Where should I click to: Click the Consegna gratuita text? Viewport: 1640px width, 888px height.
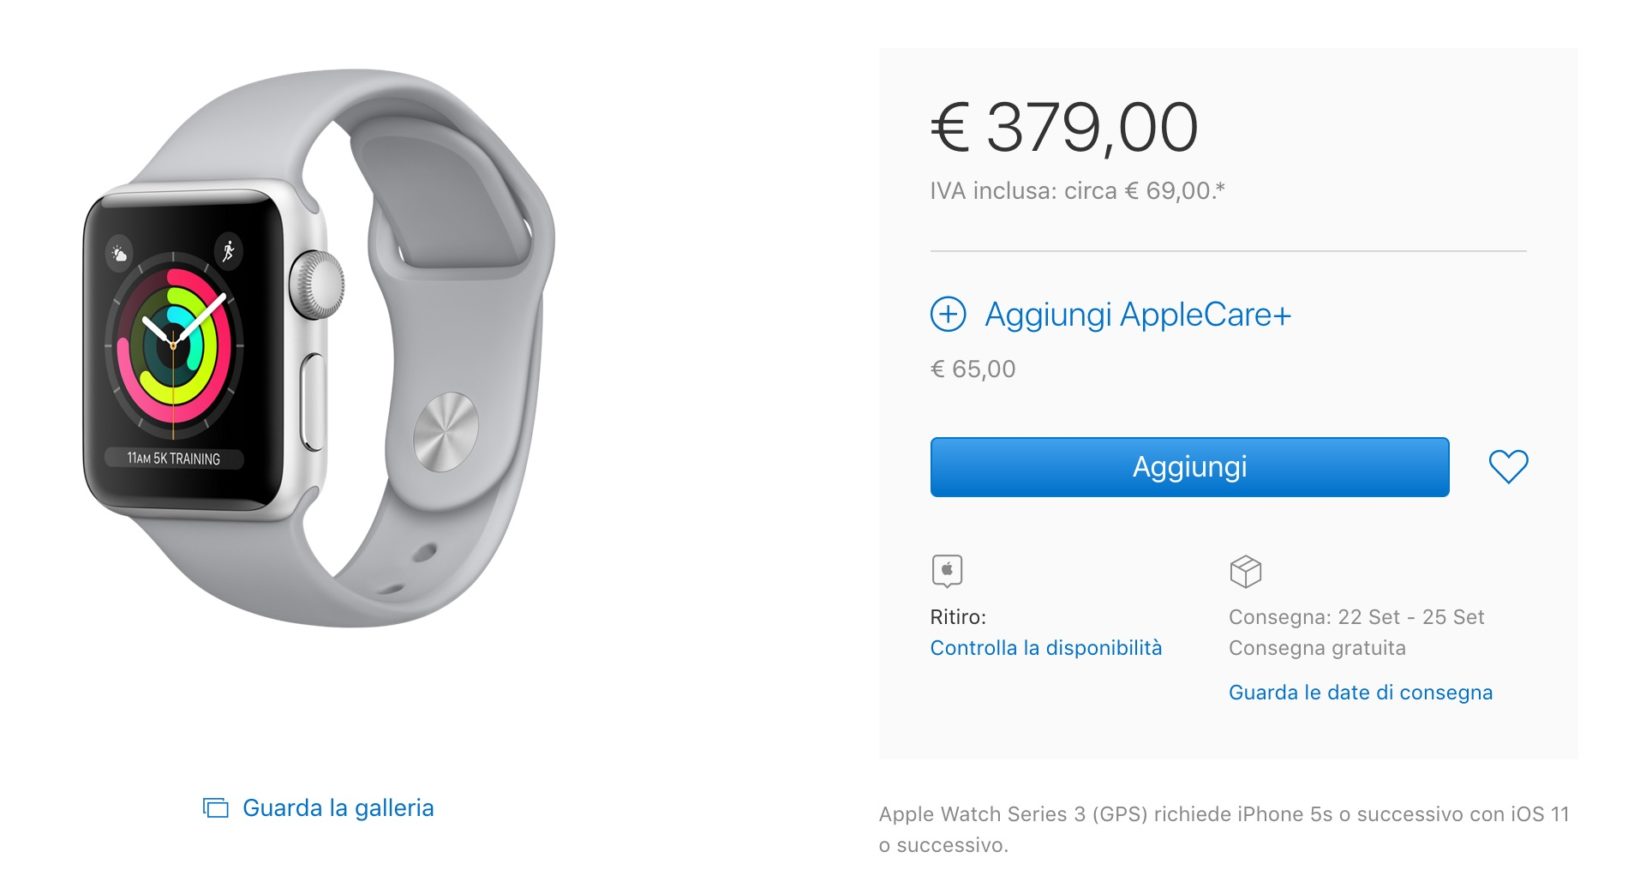click(1317, 648)
